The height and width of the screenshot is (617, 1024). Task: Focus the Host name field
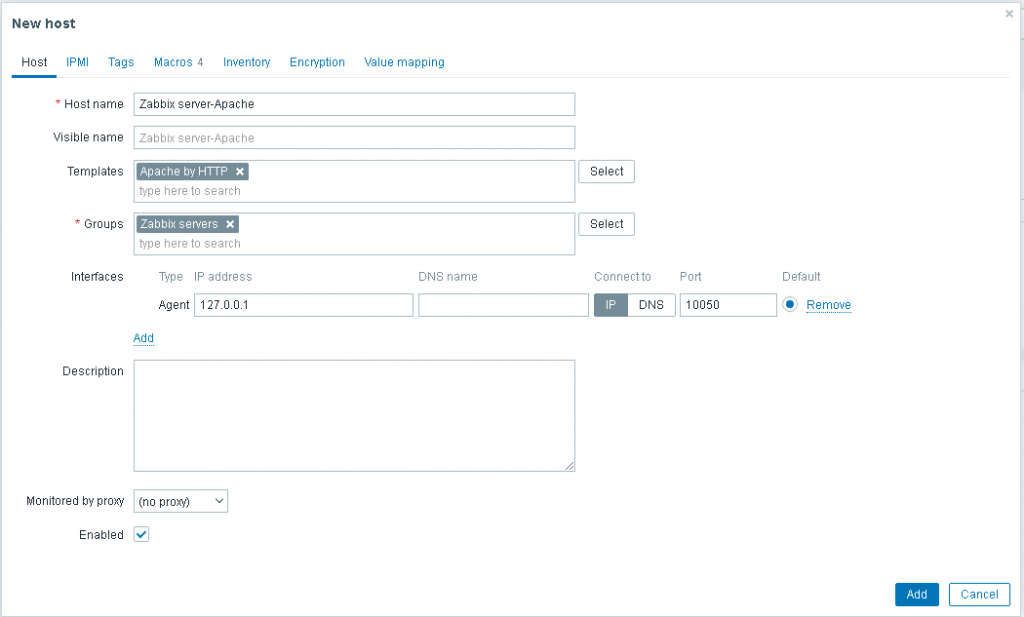(x=354, y=104)
